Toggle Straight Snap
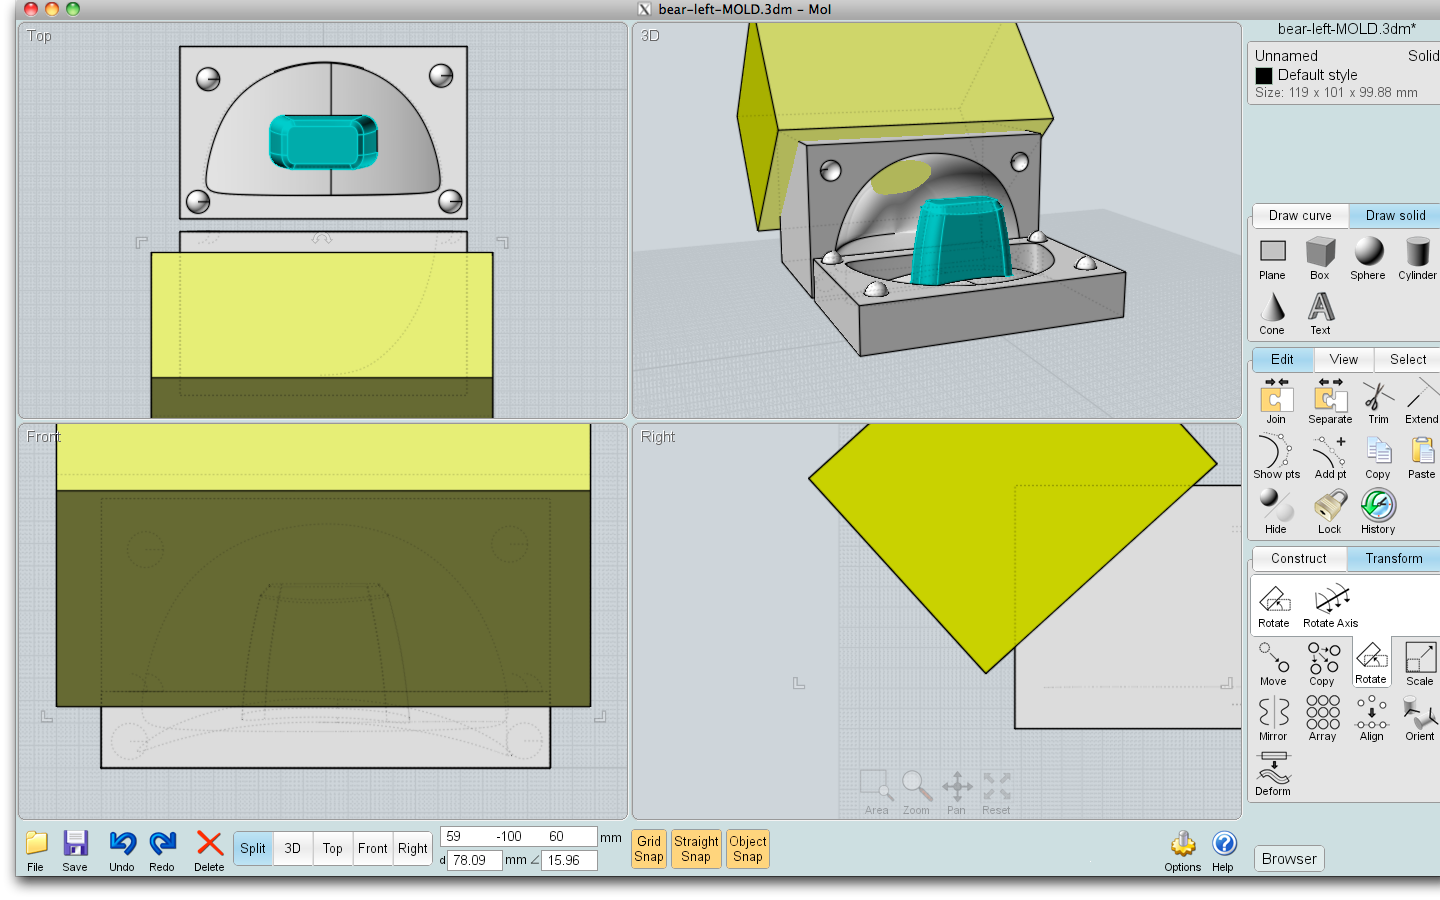 point(696,849)
